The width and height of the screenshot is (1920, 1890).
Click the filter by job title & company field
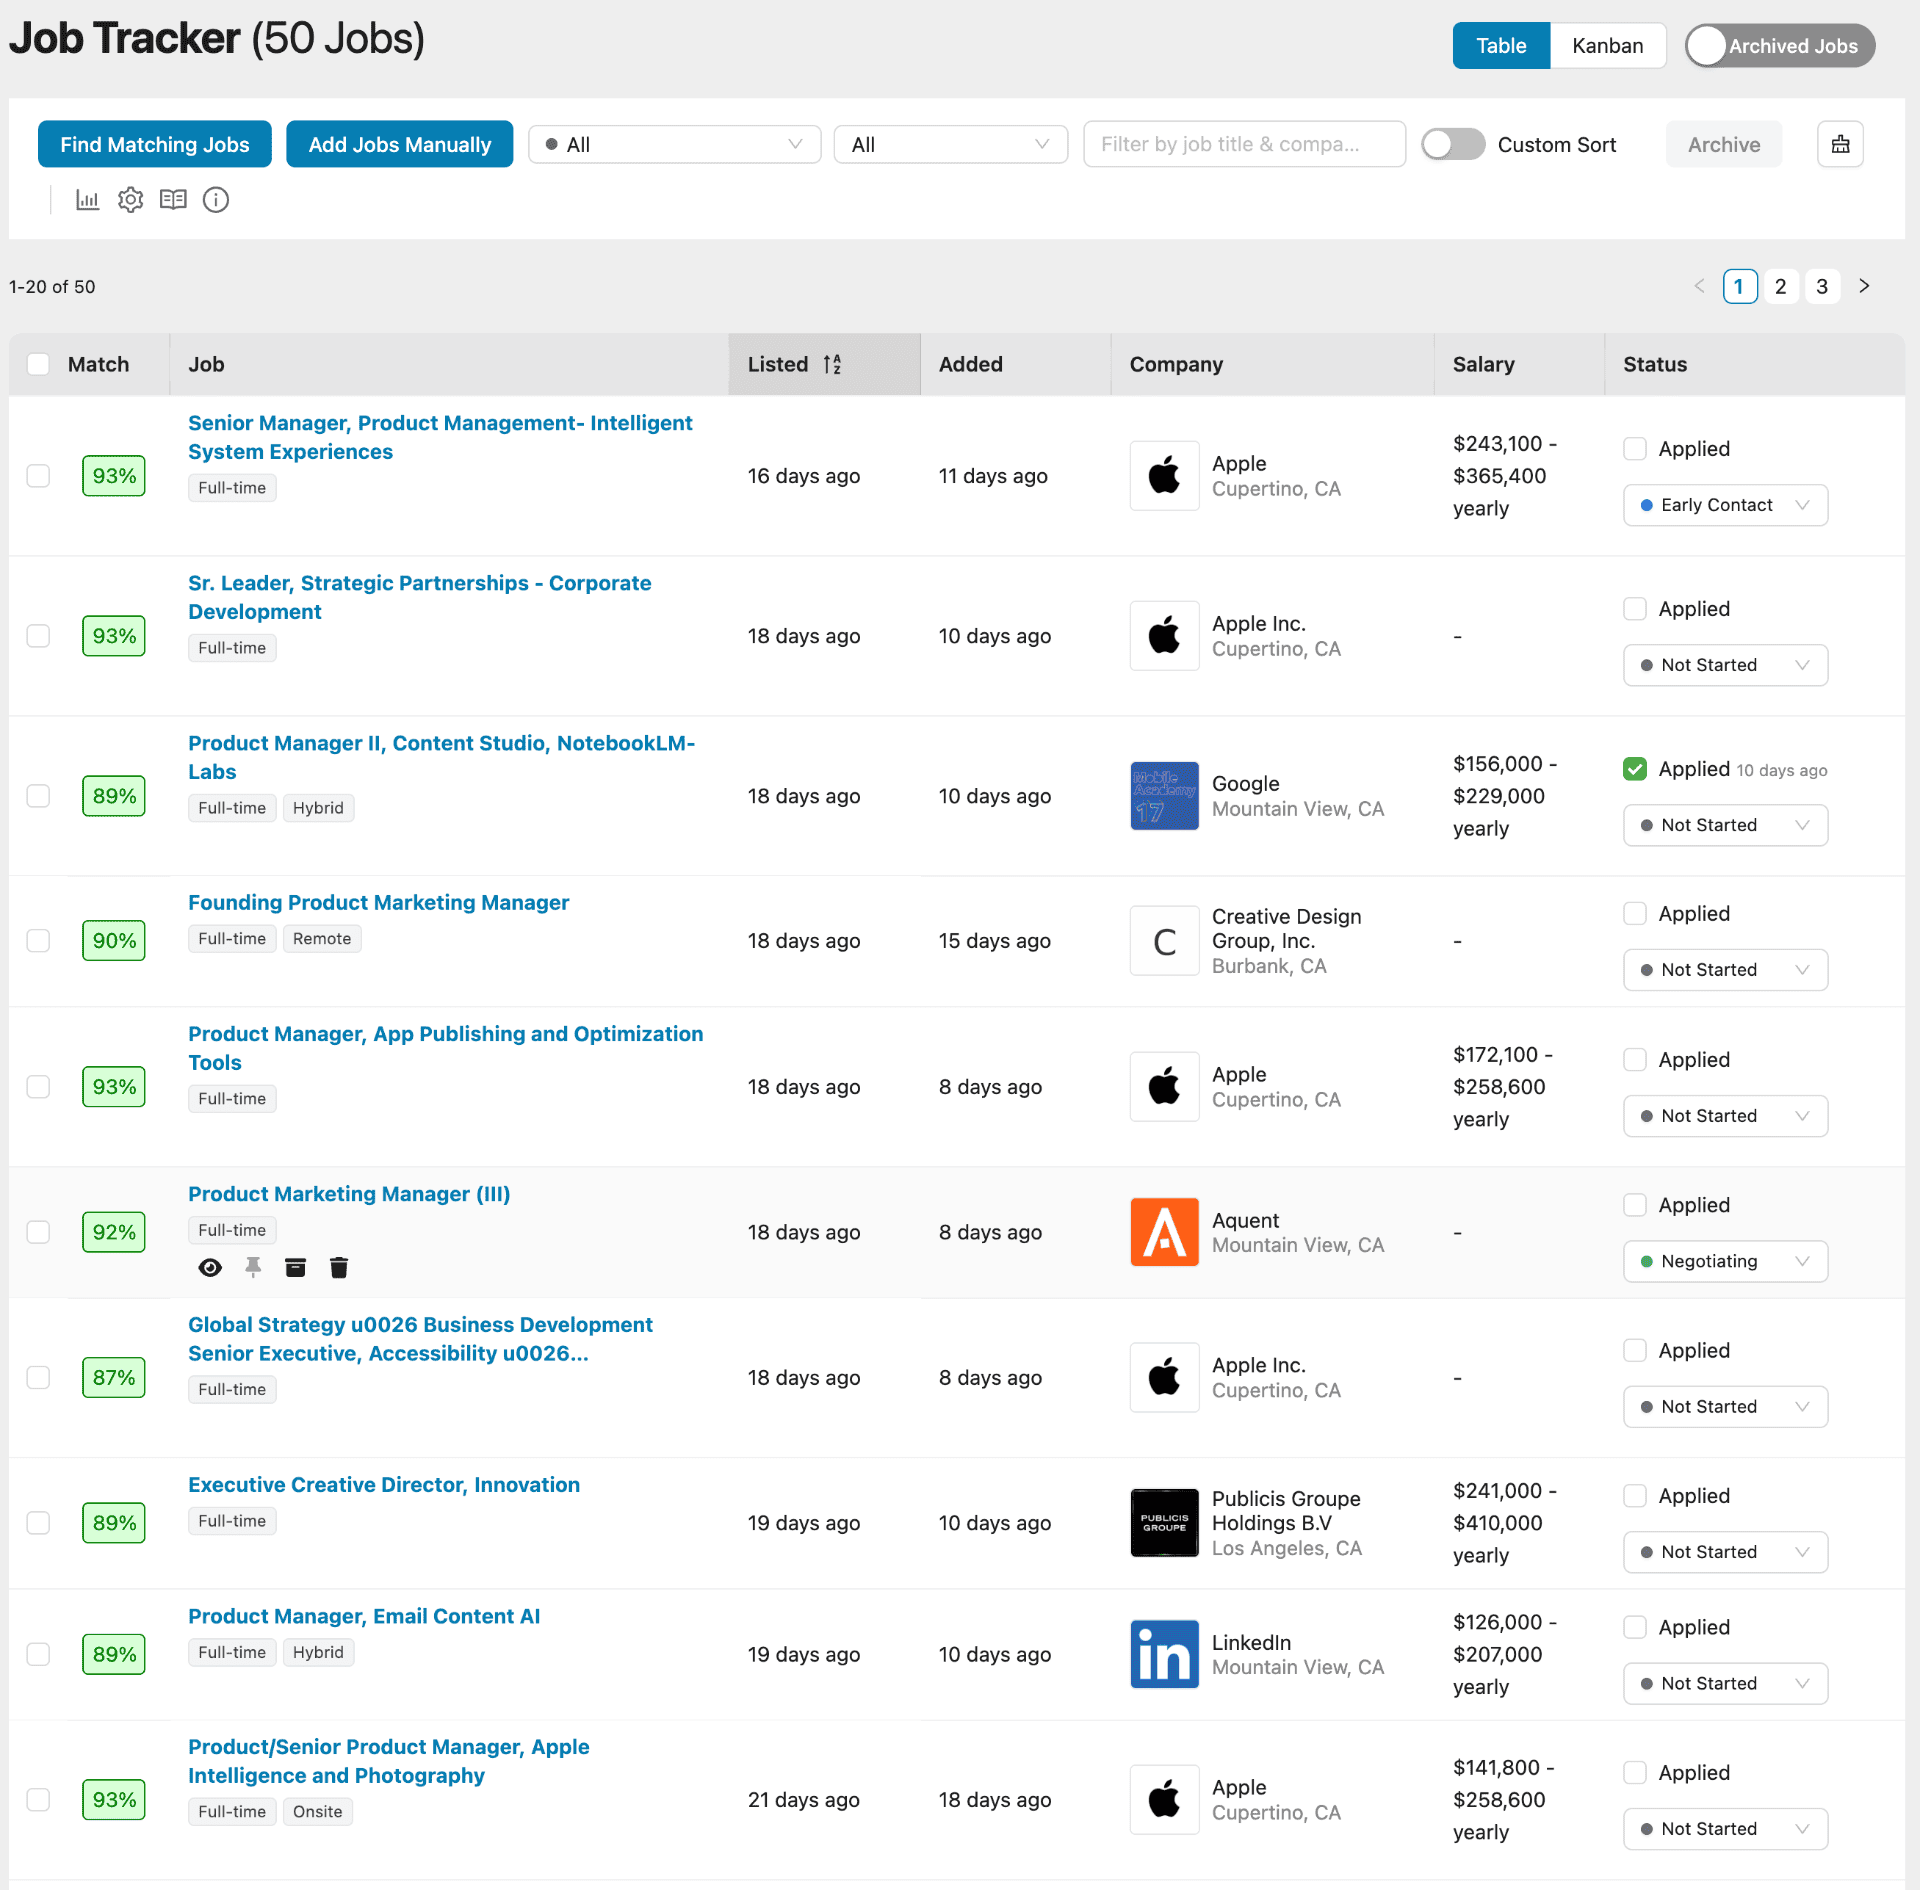(x=1244, y=144)
